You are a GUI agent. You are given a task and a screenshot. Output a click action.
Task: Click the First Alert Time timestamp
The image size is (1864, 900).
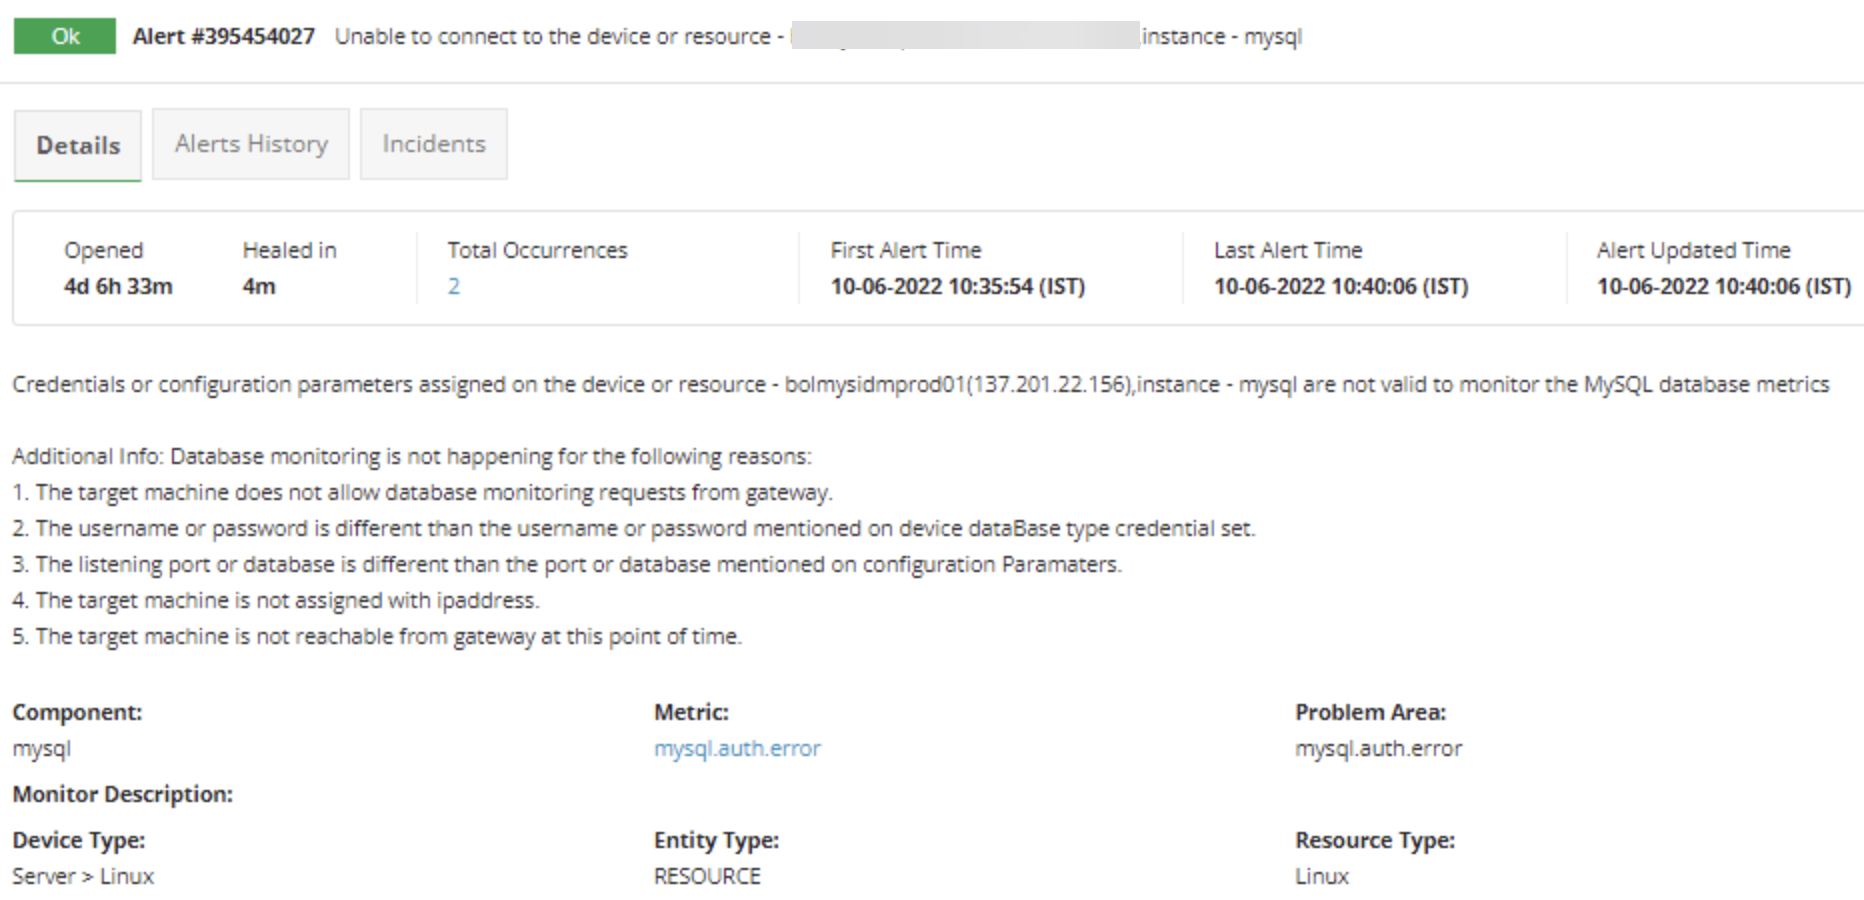click(957, 287)
